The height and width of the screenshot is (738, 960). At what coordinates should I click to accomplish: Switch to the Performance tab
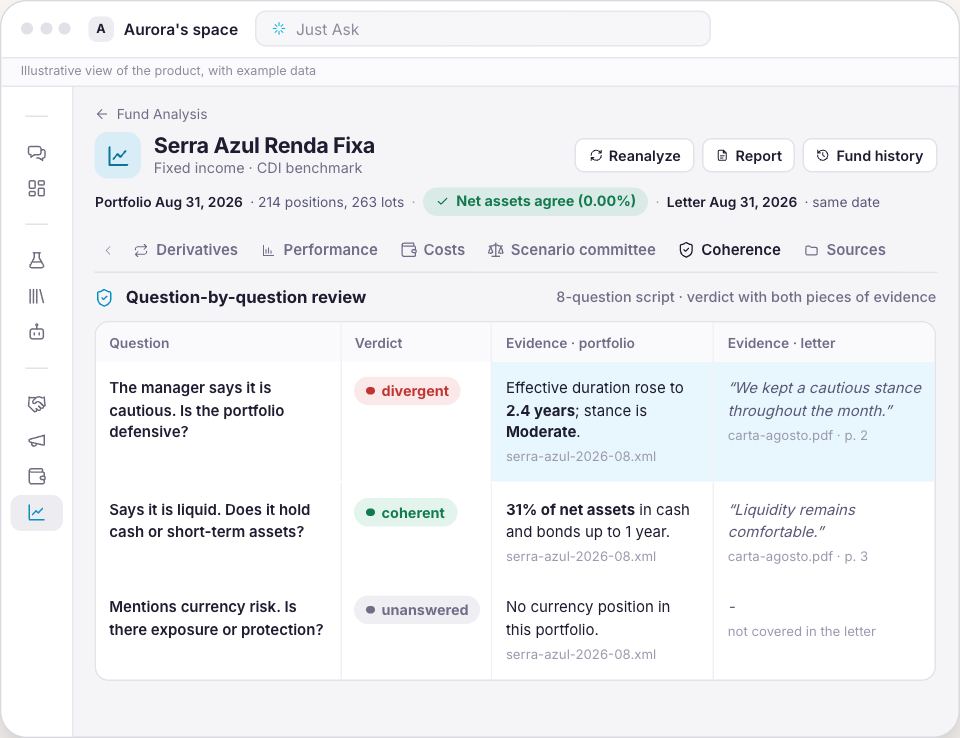click(320, 250)
